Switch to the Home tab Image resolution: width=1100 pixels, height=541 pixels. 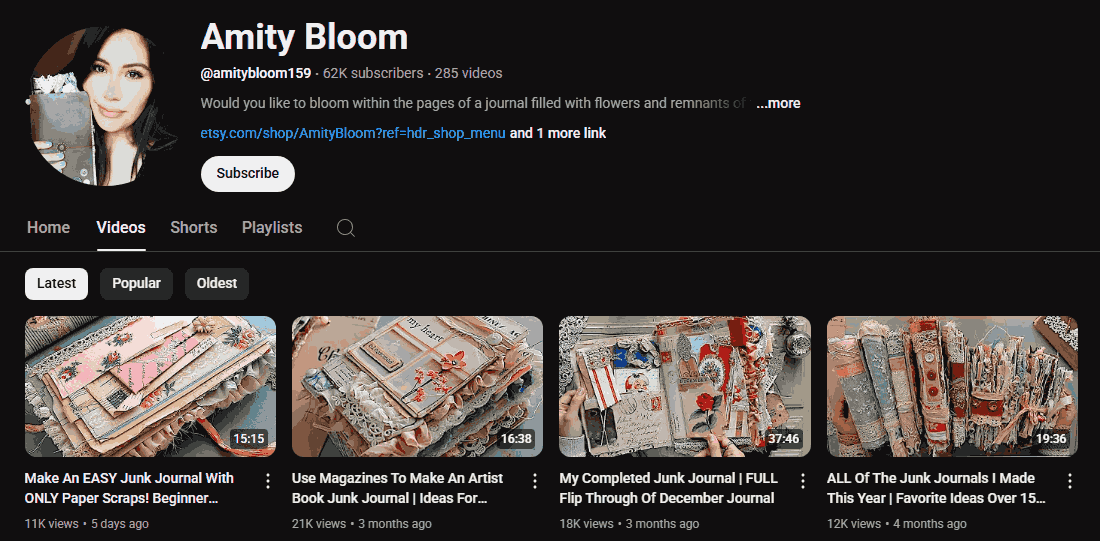click(48, 228)
